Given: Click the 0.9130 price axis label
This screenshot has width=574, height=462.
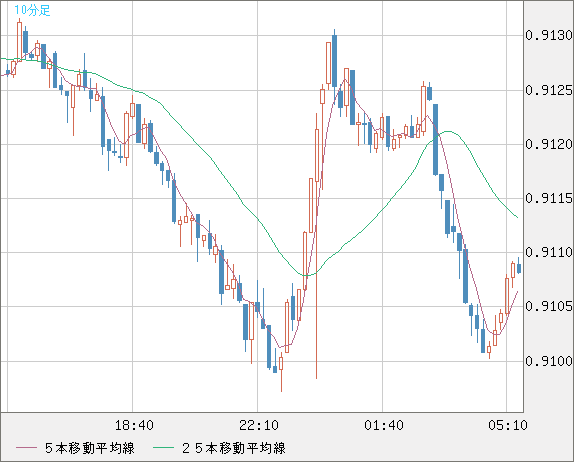Looking at the screenshot, I should (x=549, y=36).
